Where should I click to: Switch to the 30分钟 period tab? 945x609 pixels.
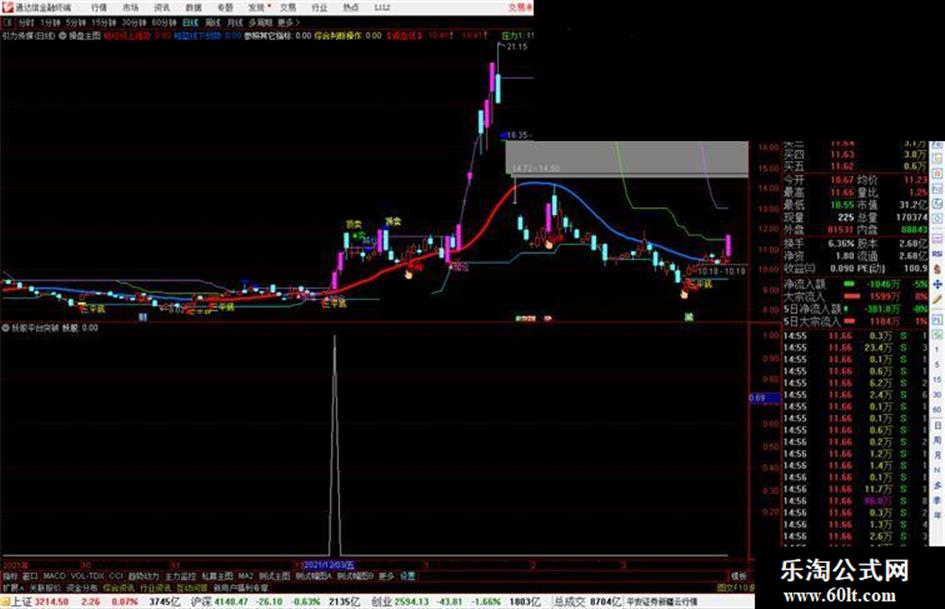(134, 23)
